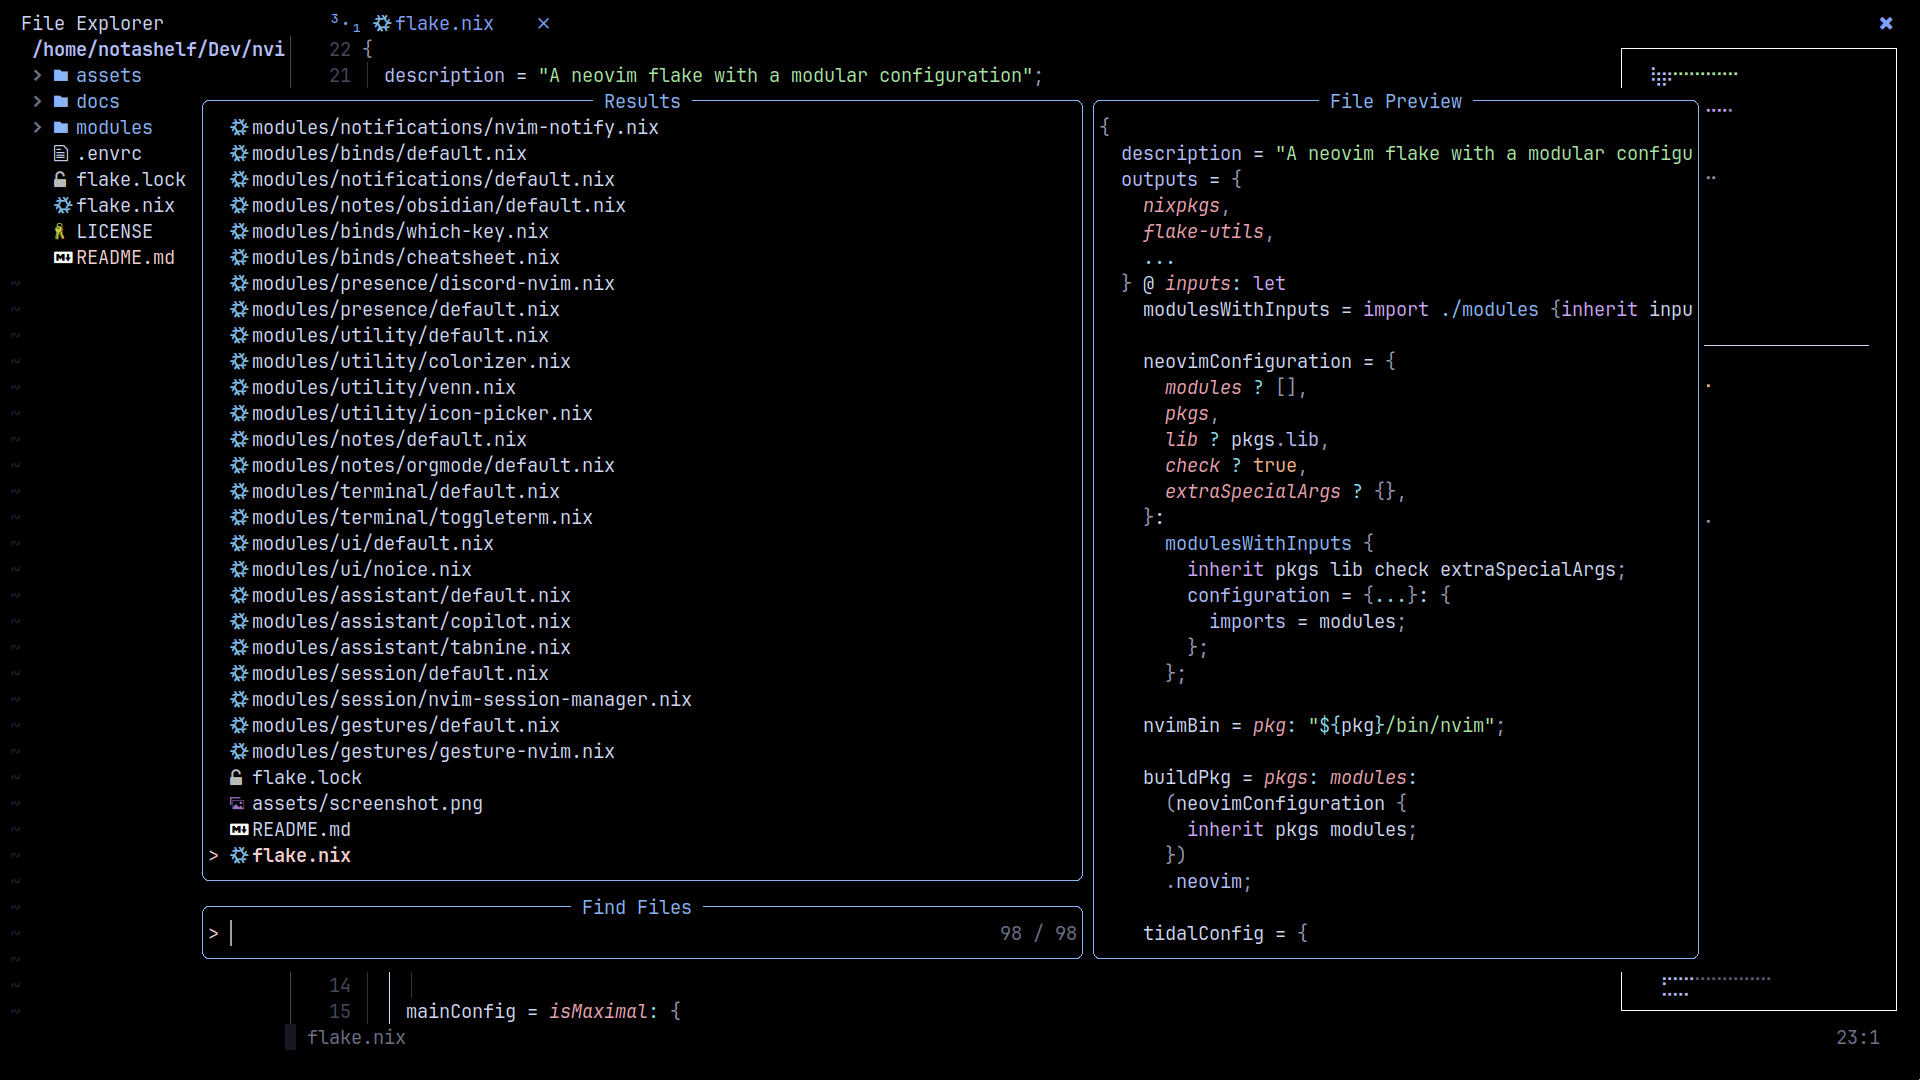
Task: Click the top-right close X button
Action: pos(1885,23)
